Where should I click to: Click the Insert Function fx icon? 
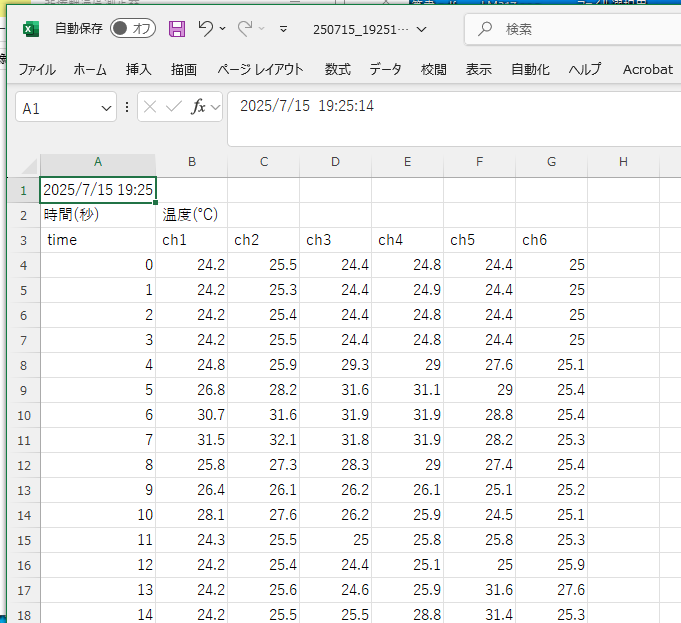coord(199,107)
